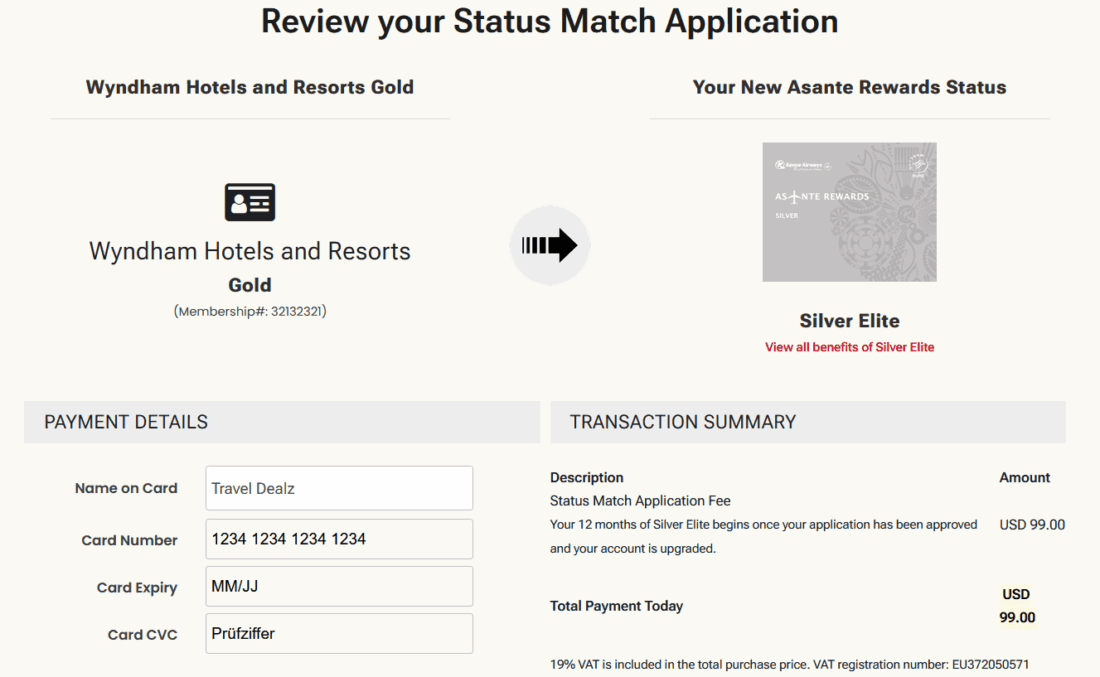This screenshot has height=677, width=1100.
Task: Click the TRANSACTION SUMMARY section header
Action: pyautogui.click(x=683, y=422)
